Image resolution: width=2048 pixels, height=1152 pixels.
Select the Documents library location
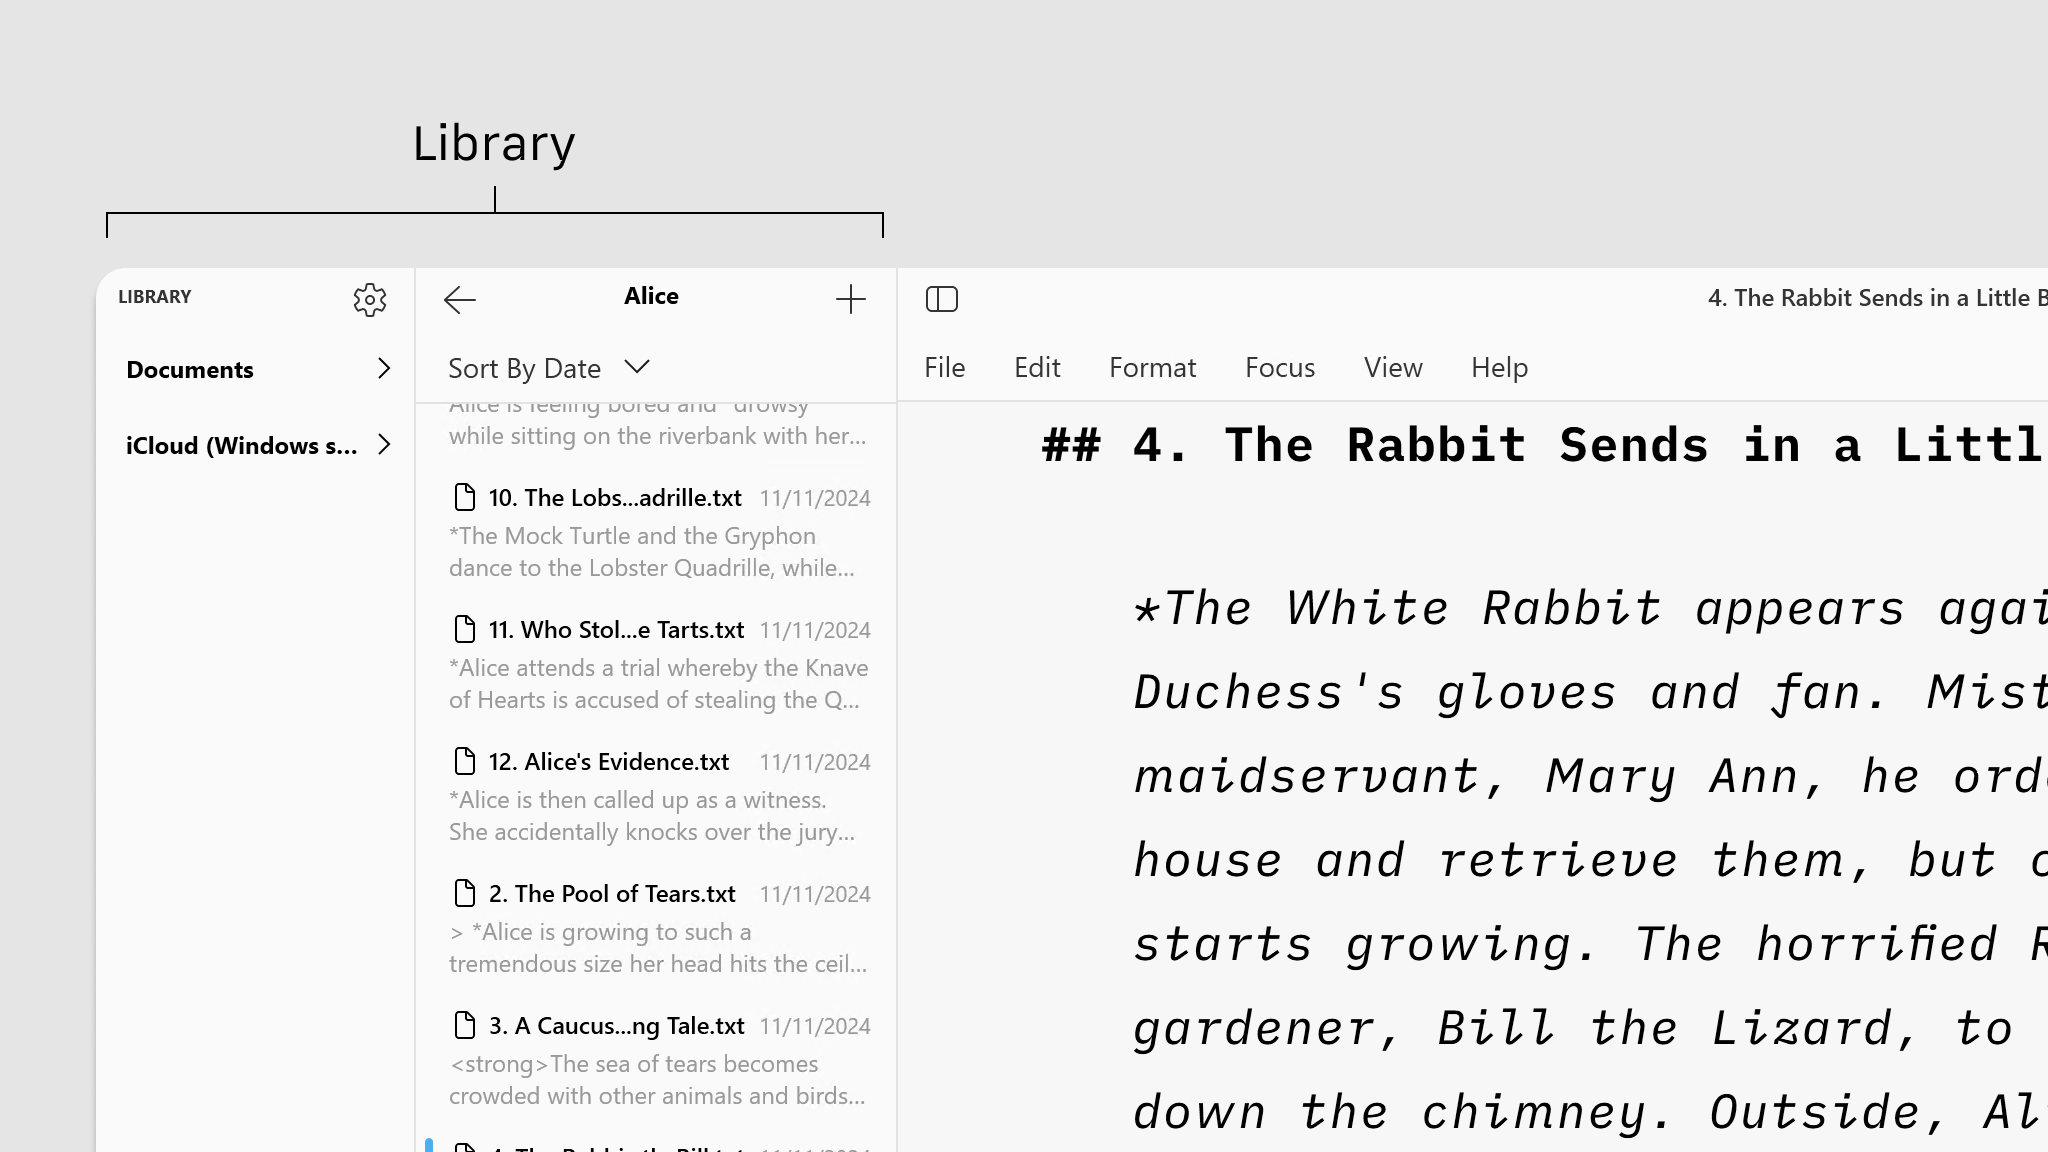pyautogui.click(x=190, y=370)
